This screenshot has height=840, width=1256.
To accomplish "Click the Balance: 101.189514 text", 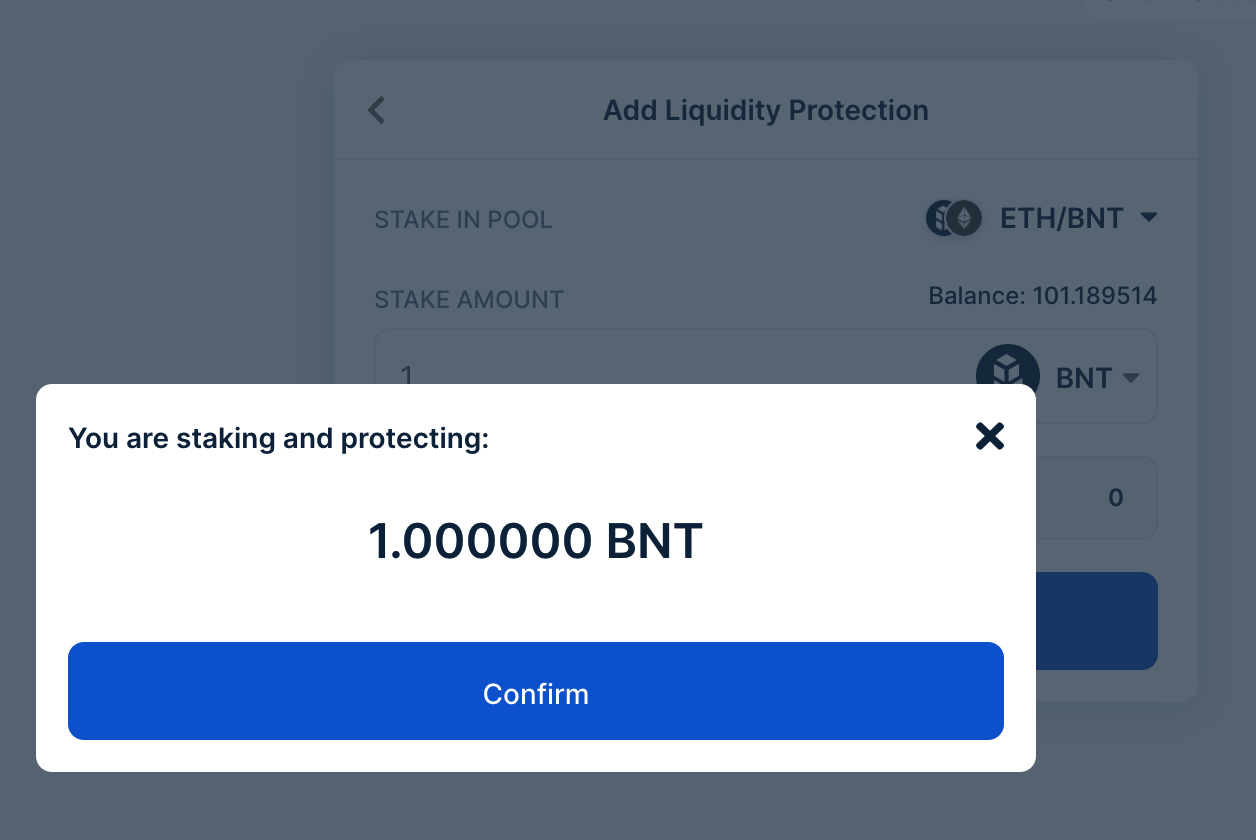I will 1043,295.
